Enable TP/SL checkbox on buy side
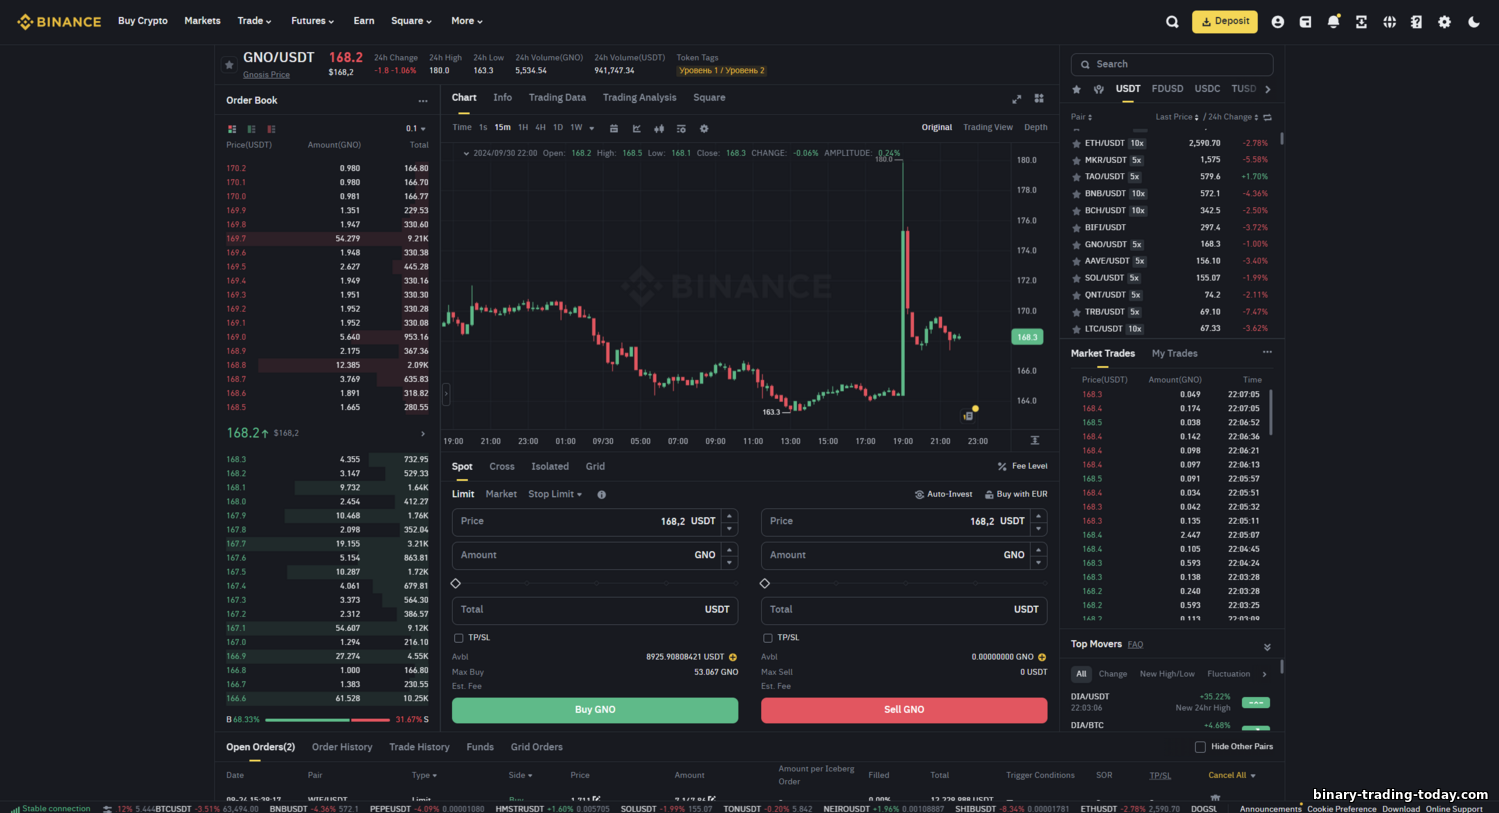Viewport: 1499px width, 813px height. 459,638
